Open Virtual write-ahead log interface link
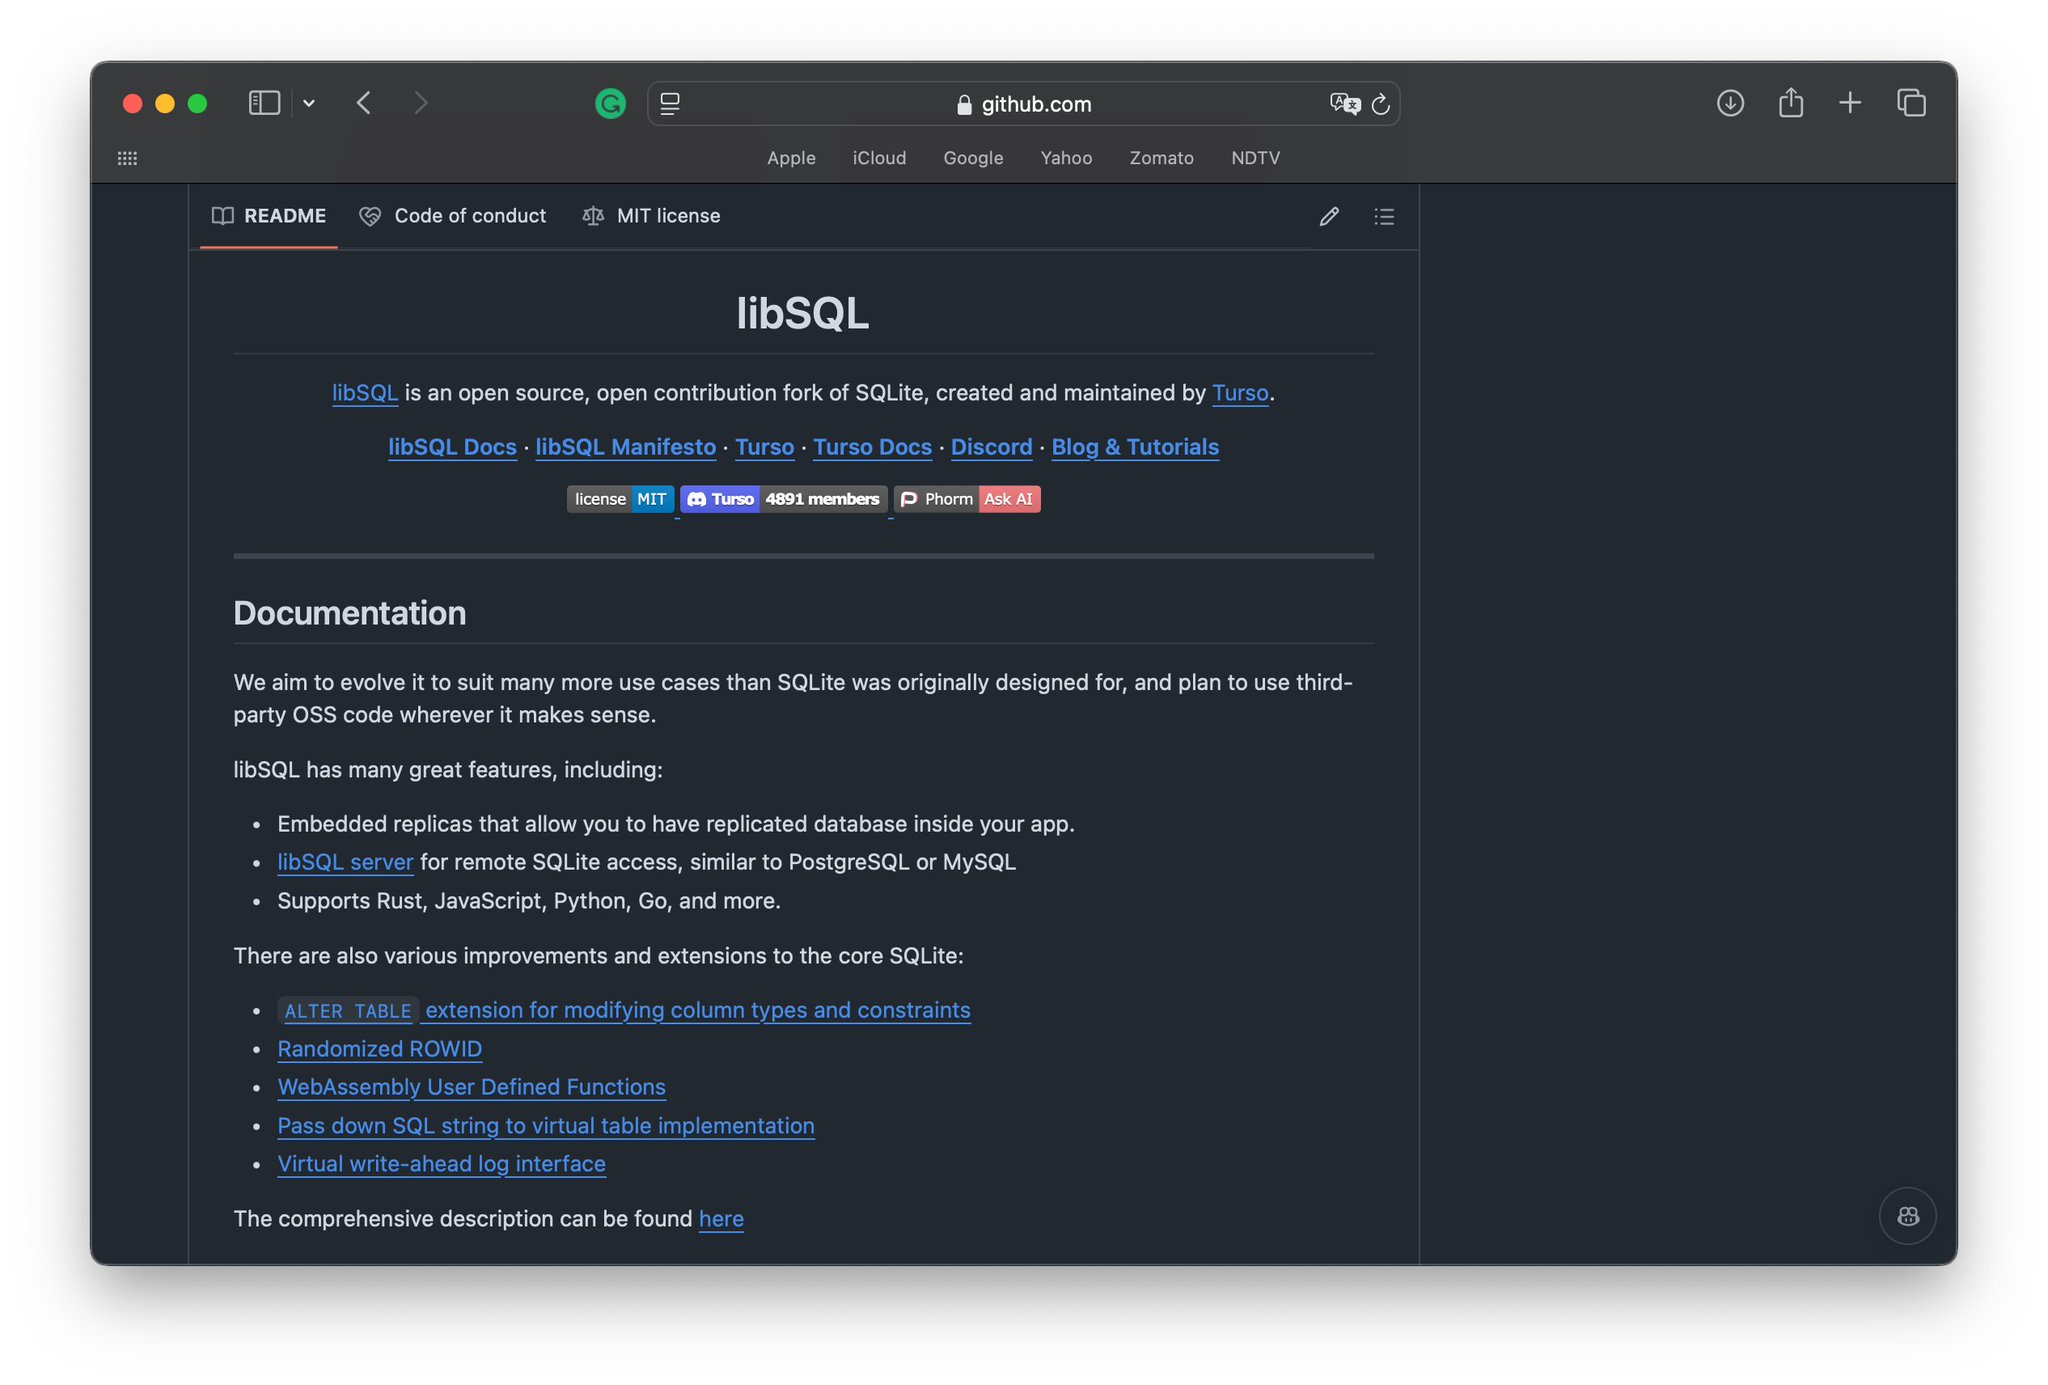 coord(441,1164)
